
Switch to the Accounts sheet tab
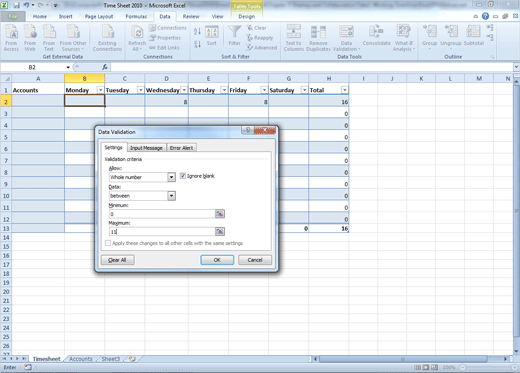coord(81,359)
